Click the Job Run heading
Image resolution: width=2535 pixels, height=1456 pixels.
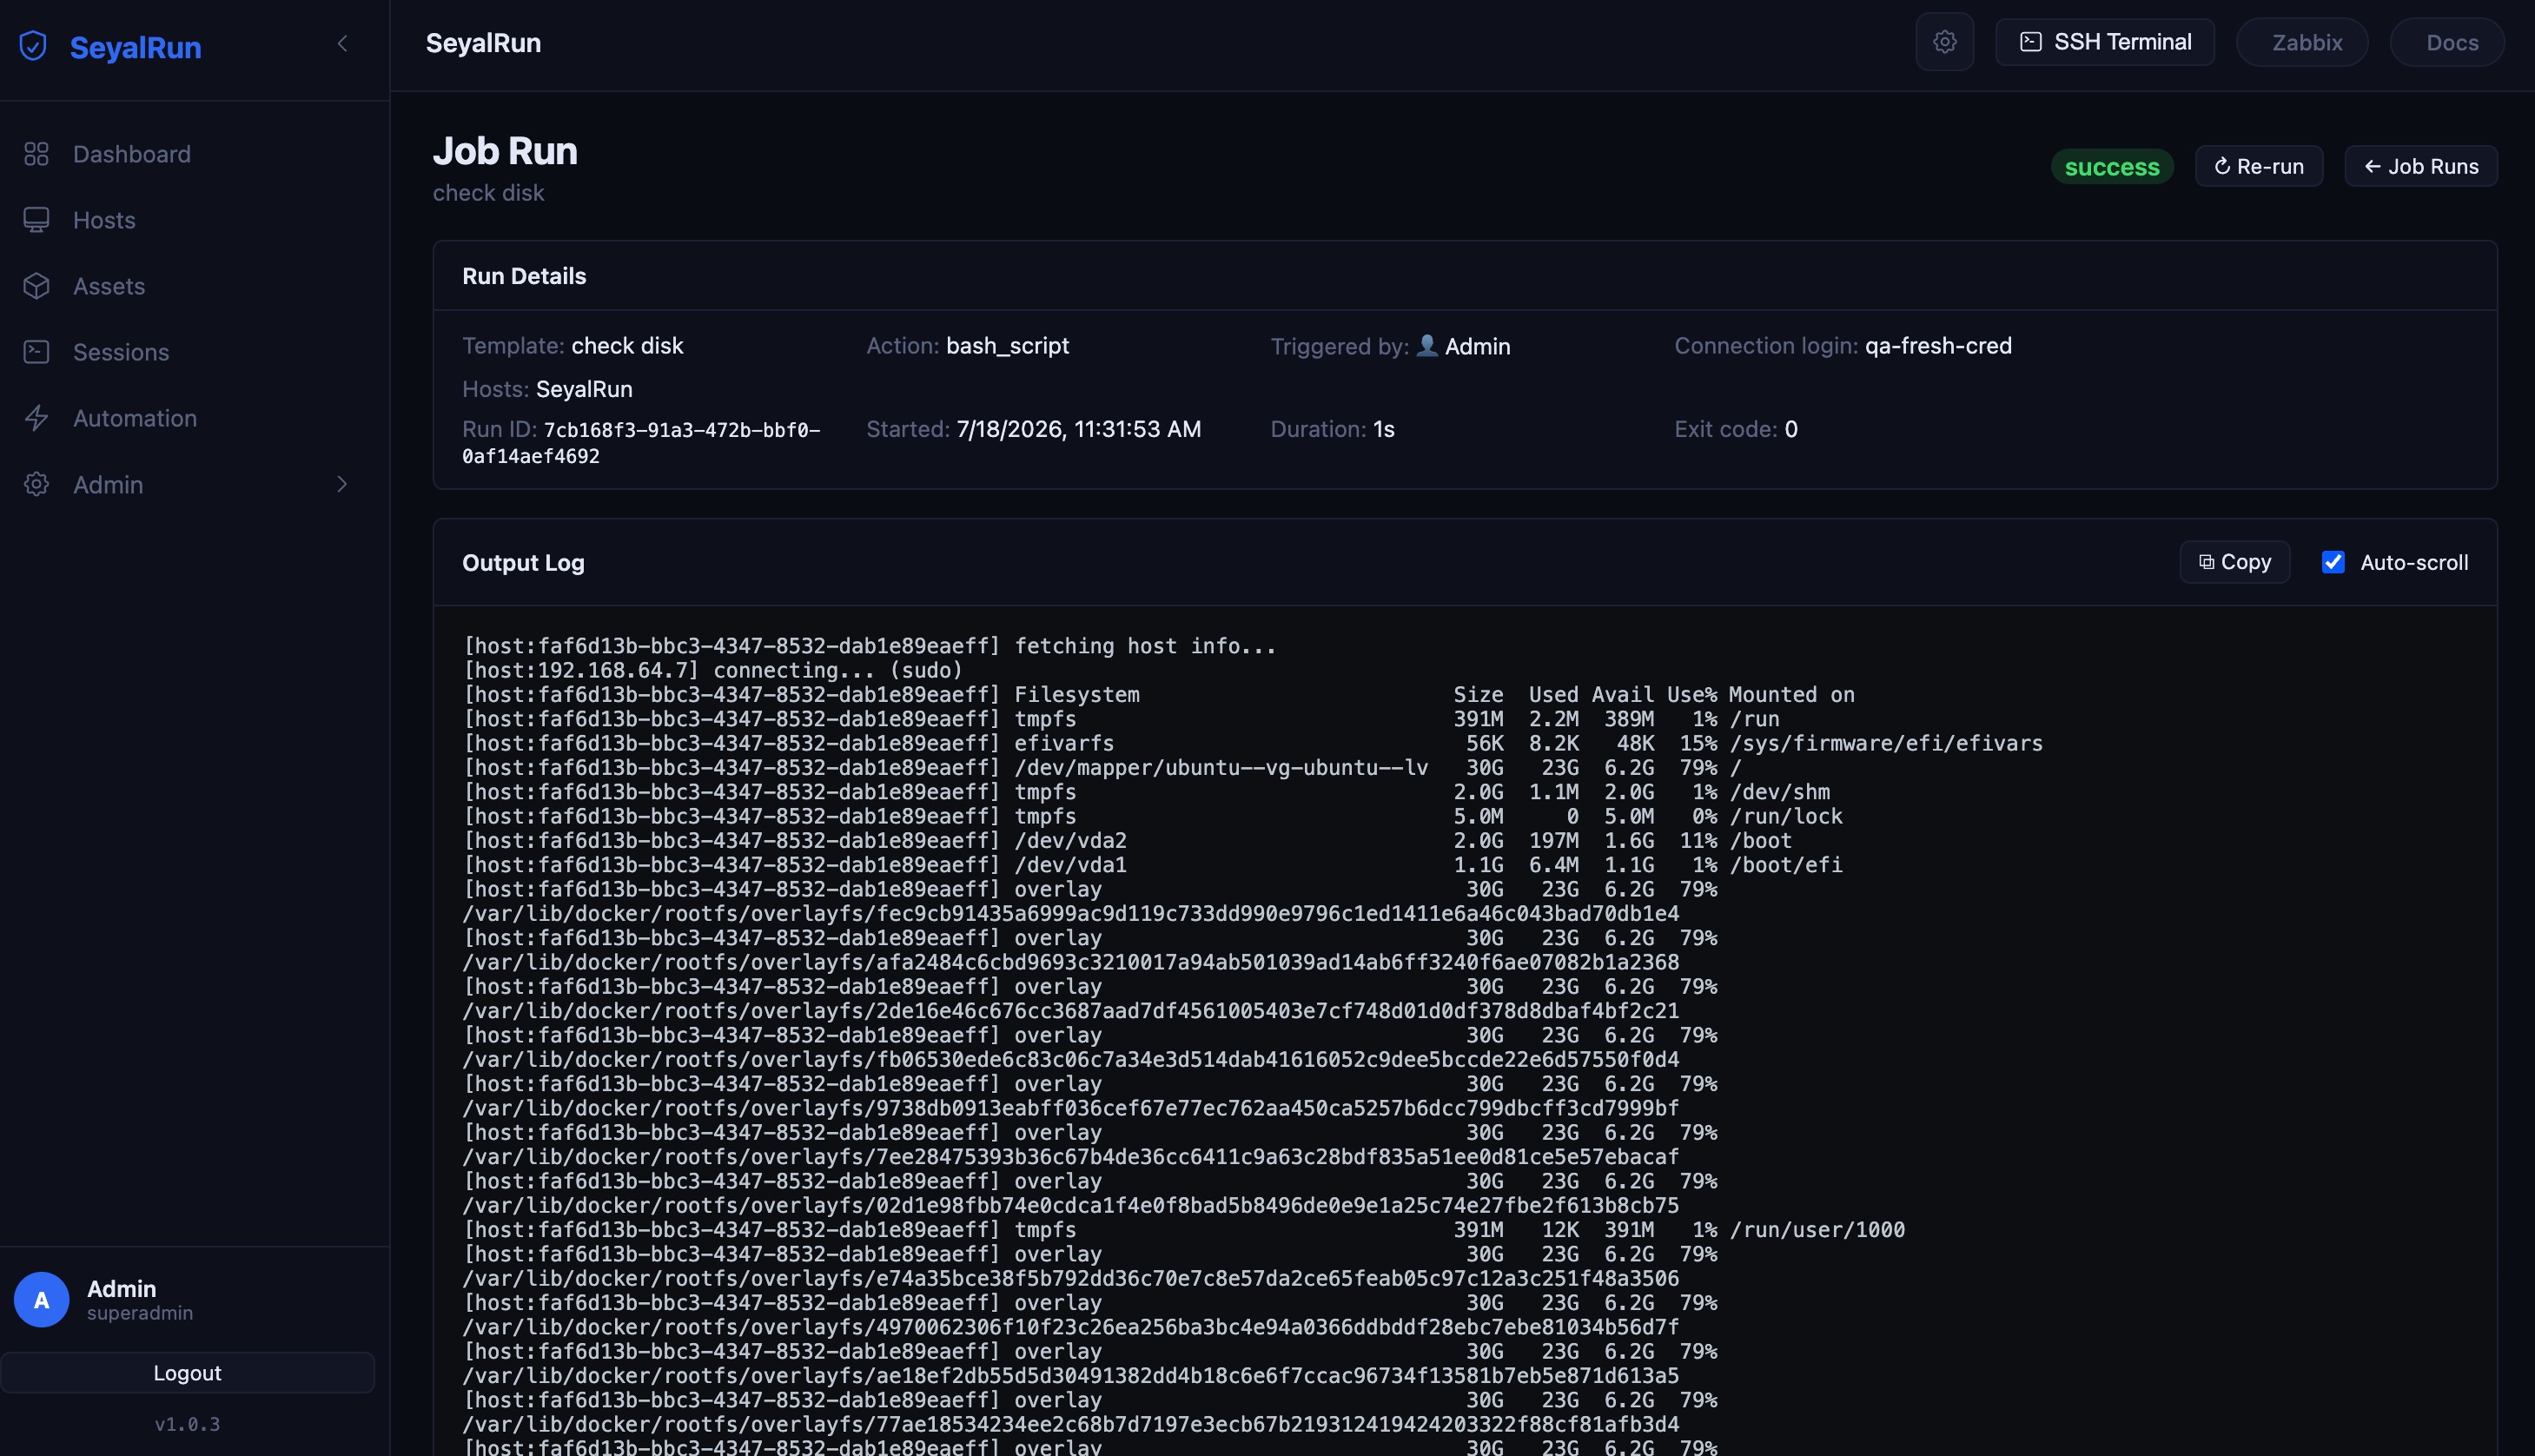click(505, 151)
